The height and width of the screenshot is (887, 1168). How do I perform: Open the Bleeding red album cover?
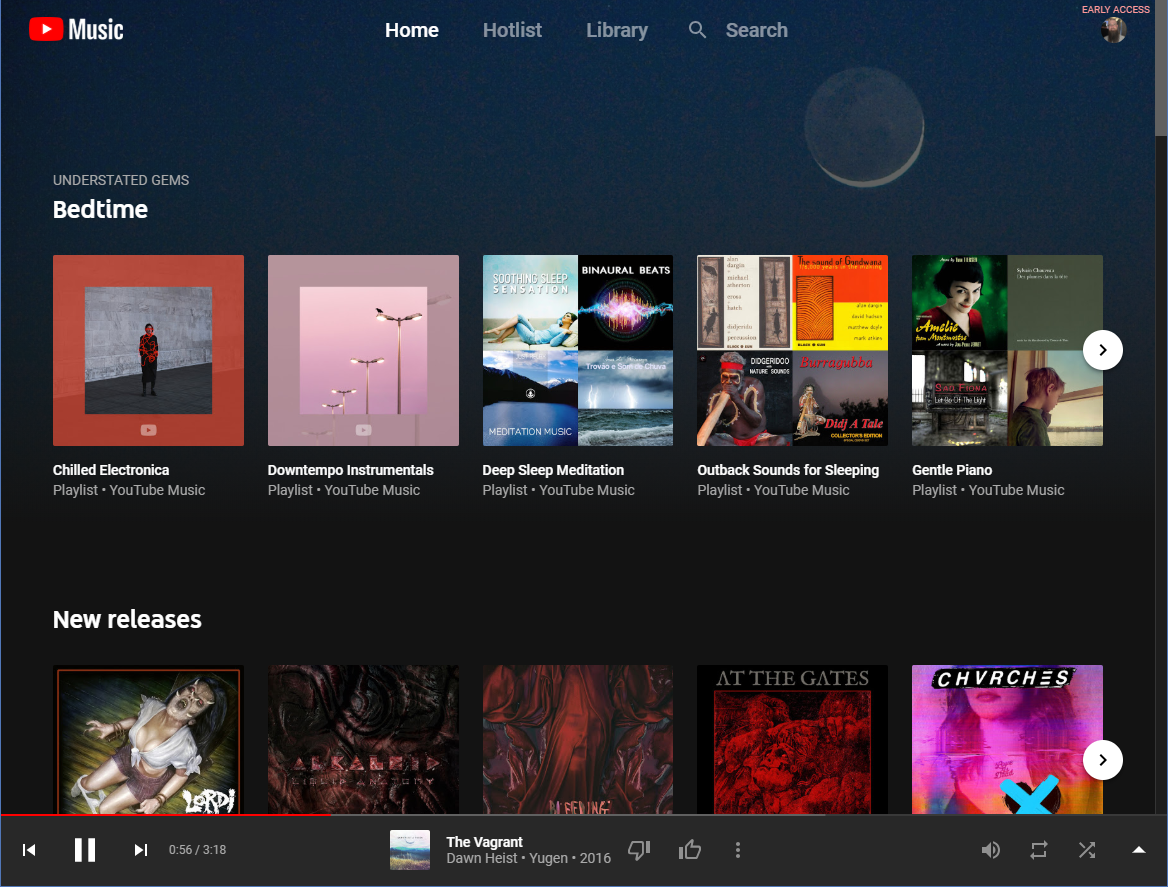click(578, 739)
